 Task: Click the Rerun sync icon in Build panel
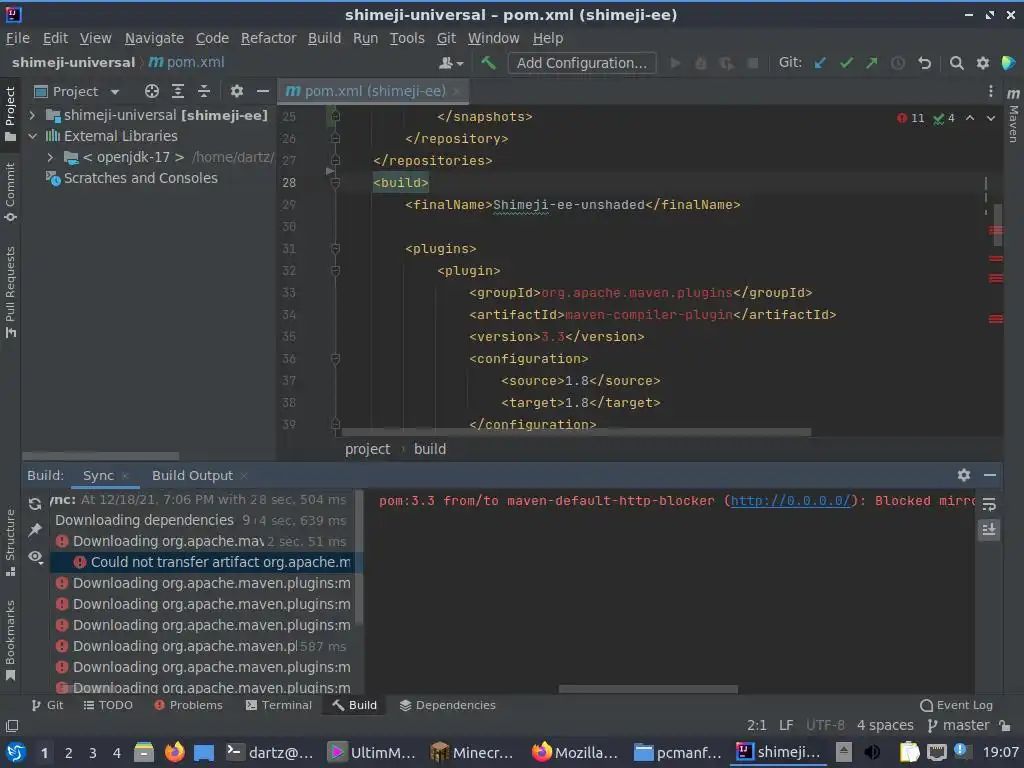click(35, 504)
